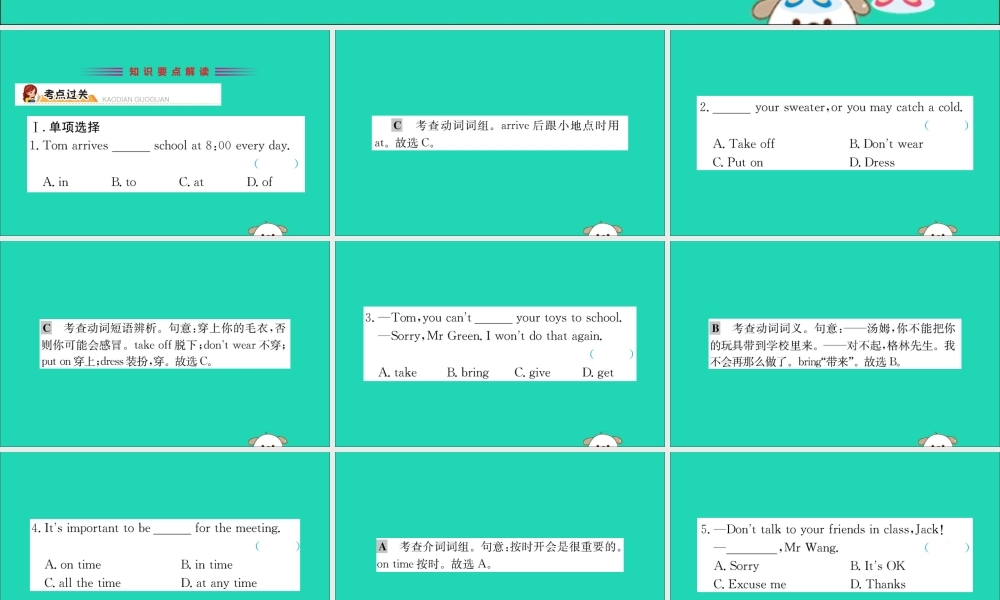Click the answer bracket of question 3
This screenshot has height=600, width=1000.
click(x=612, y=354)
